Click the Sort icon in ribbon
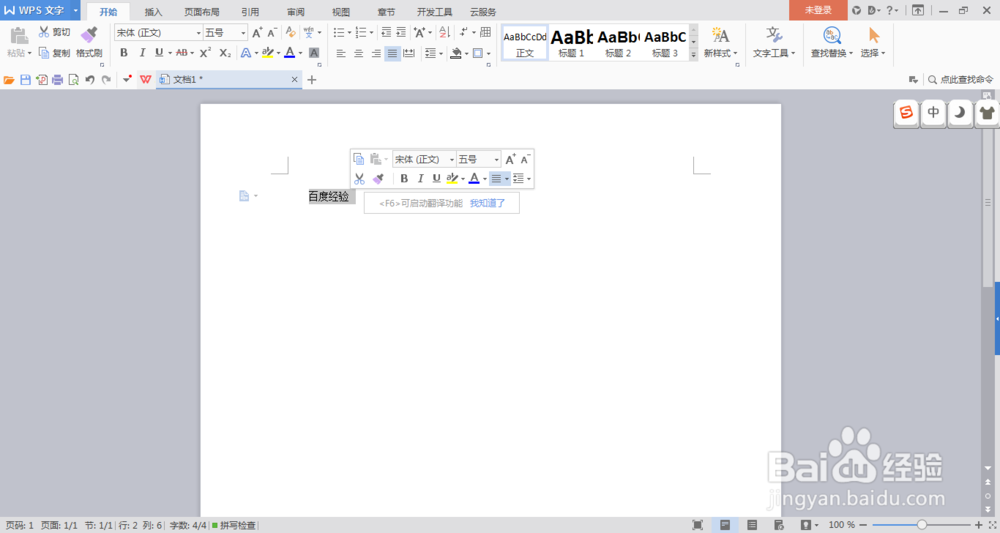 445,33
